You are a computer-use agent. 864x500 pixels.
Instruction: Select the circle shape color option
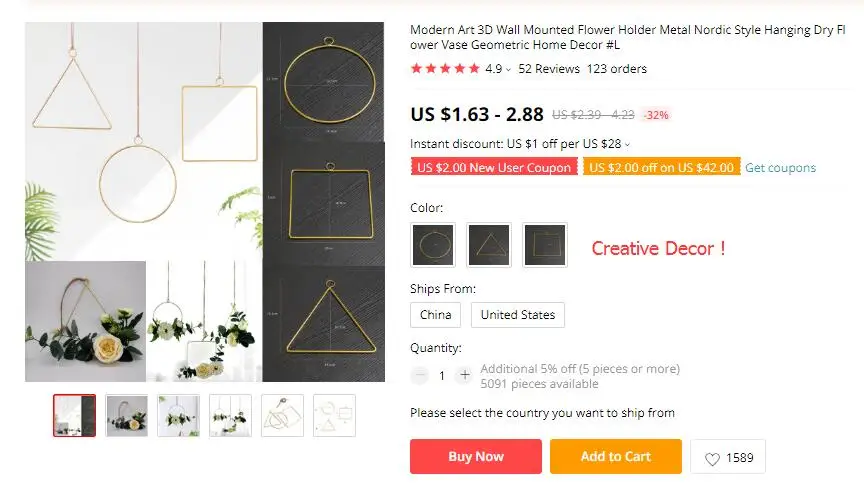pyautogui.click(x=433, y=245)
